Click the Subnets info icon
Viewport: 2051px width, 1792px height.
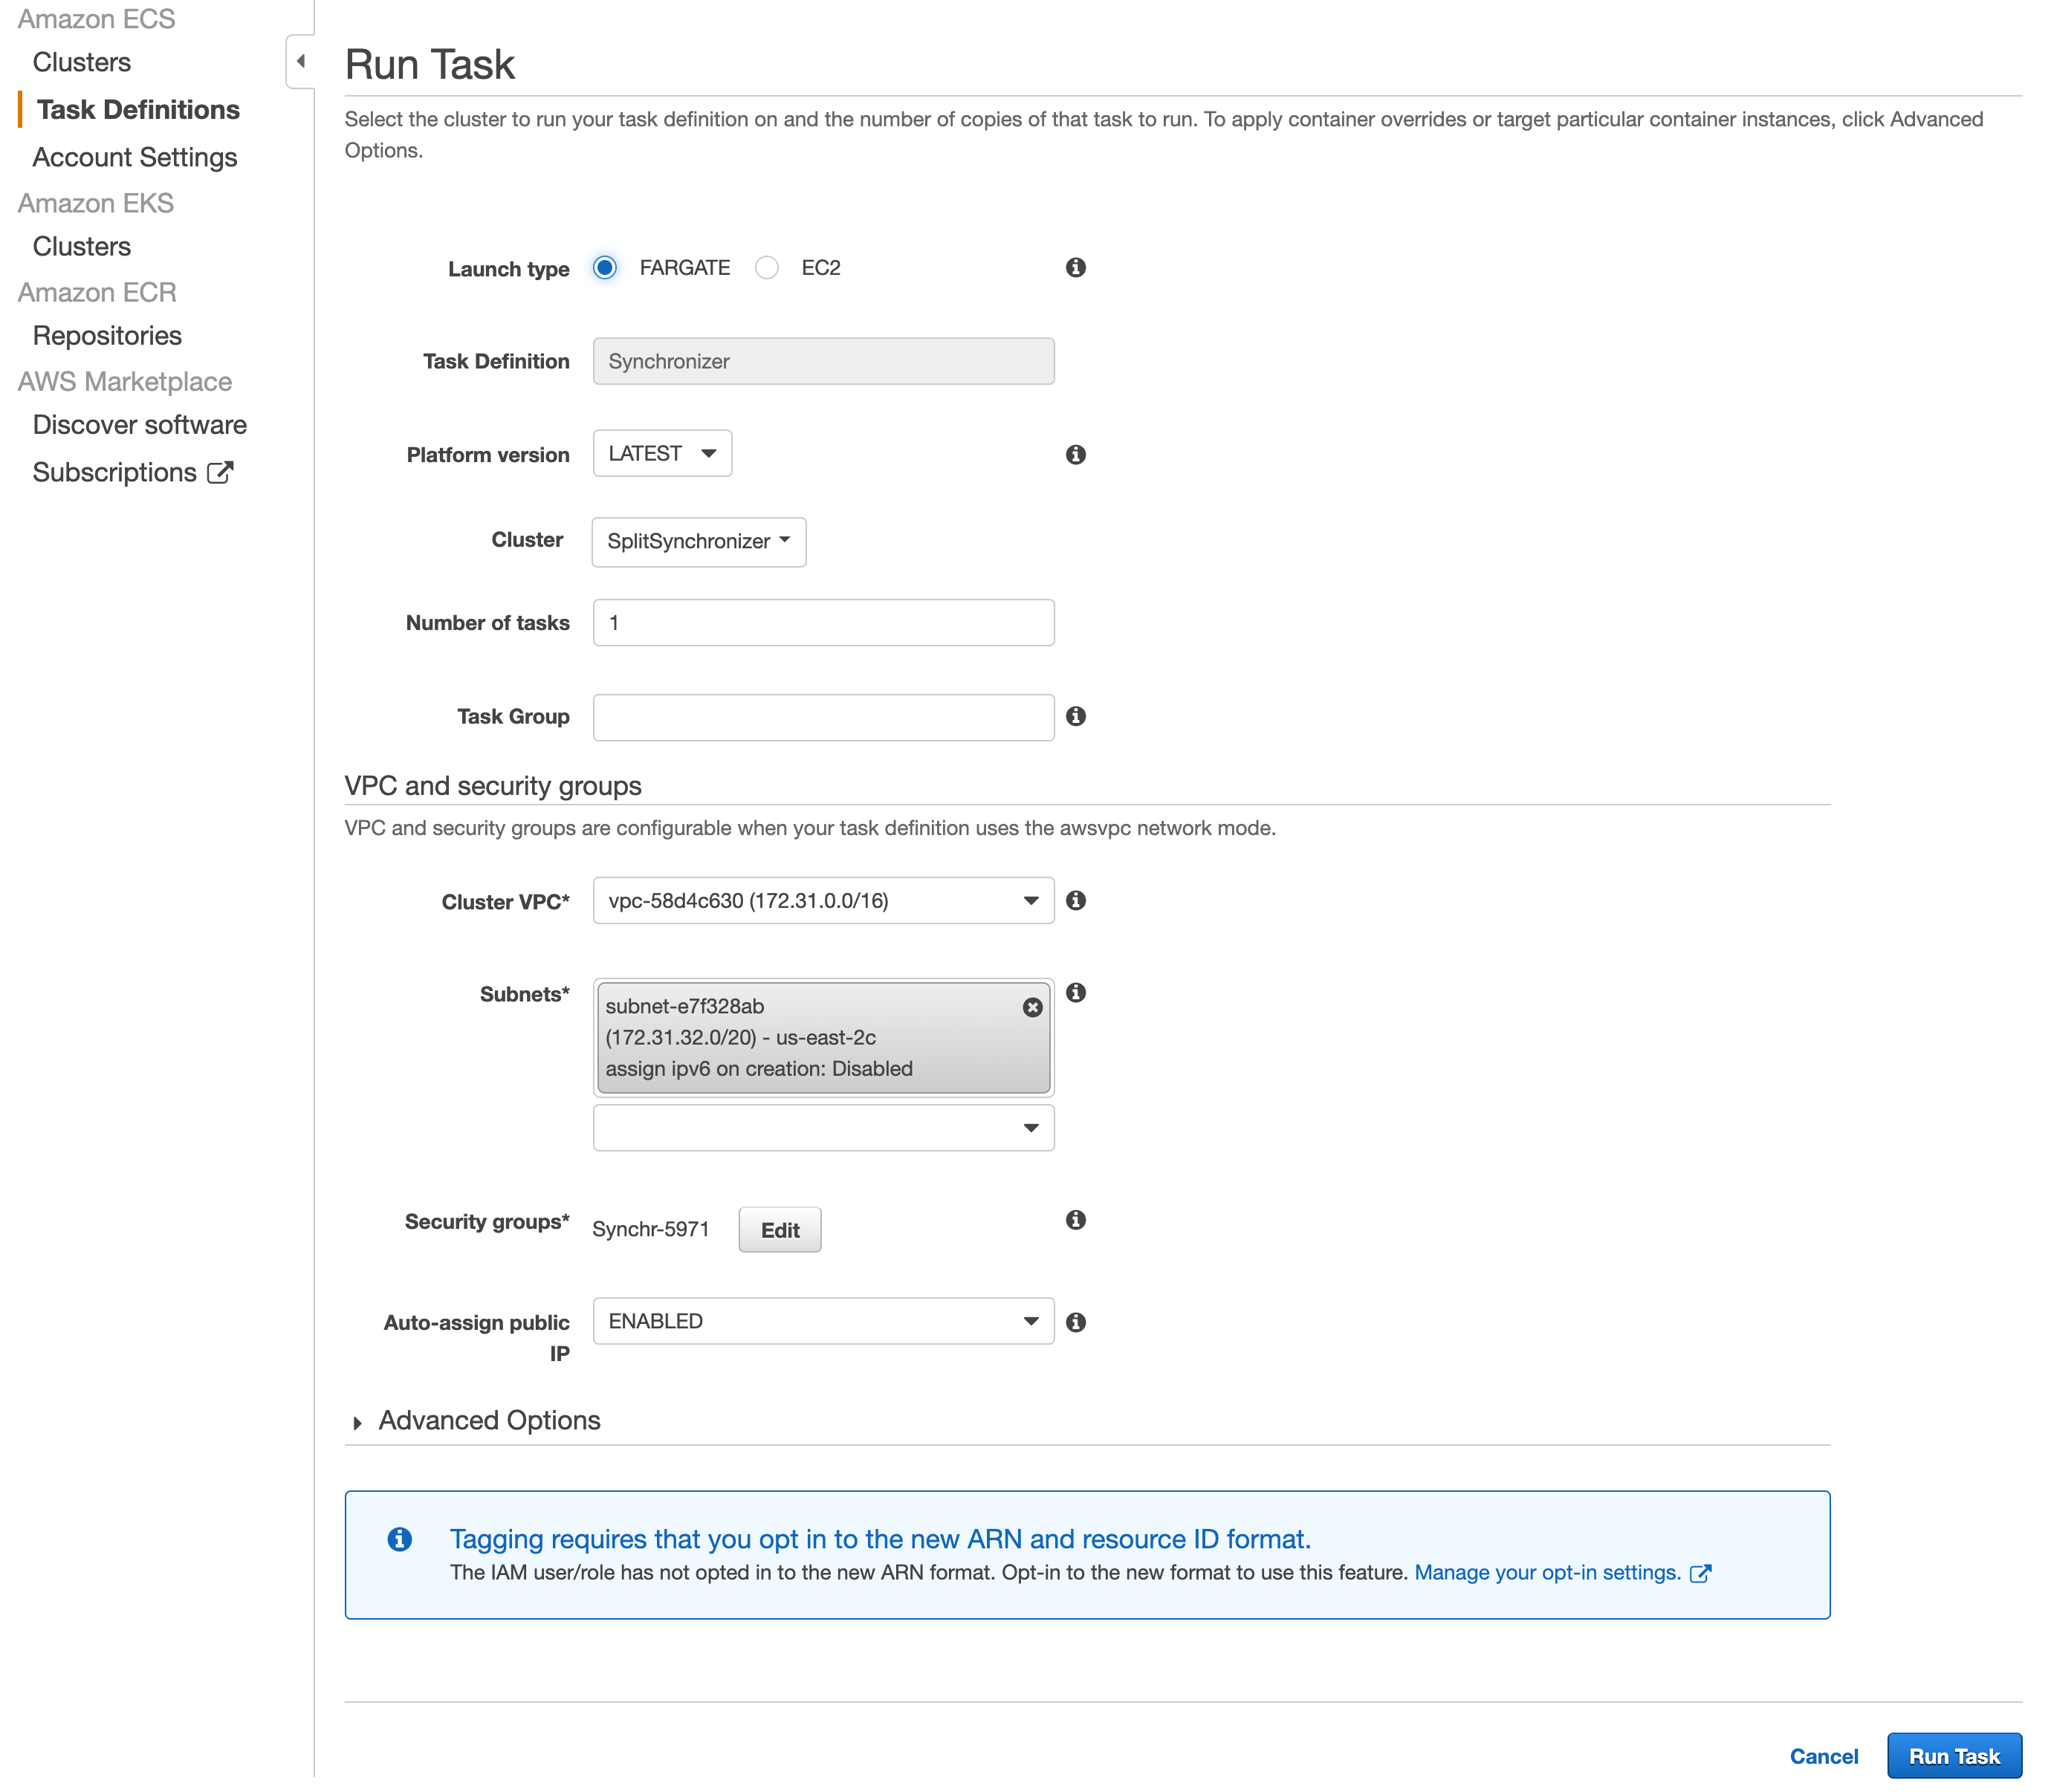point(1075,992)
